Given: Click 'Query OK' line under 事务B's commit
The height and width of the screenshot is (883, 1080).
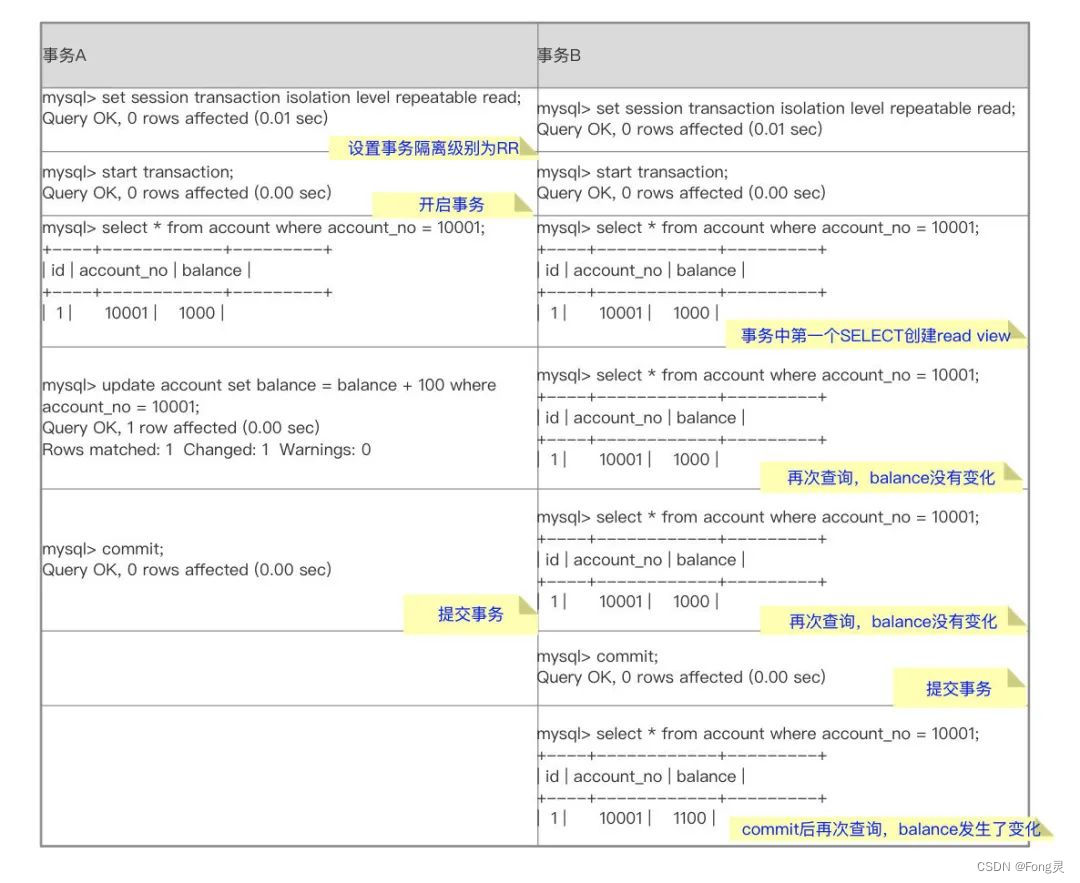Looking at the screenshot, I should (x=681, y=678).
